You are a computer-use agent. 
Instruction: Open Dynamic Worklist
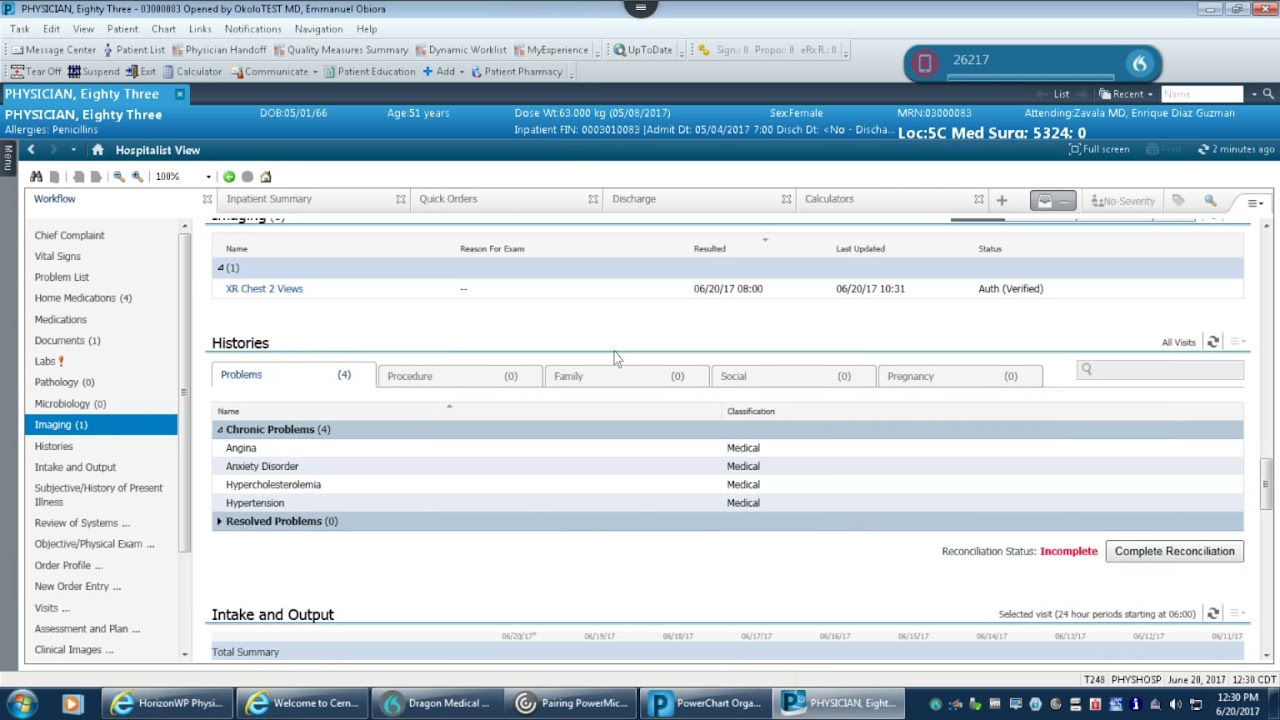pos(460,49)
